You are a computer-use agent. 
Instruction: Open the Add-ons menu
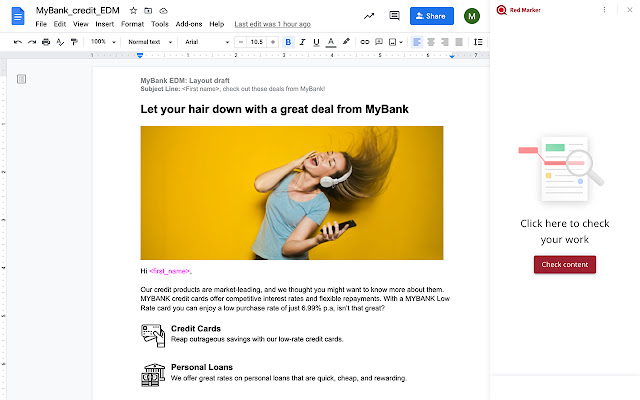189,24
